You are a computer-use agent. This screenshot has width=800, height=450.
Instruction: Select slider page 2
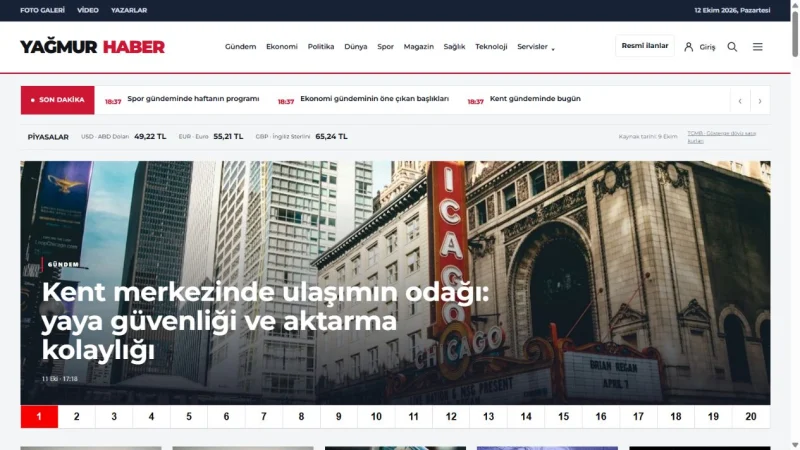[77, 417]
